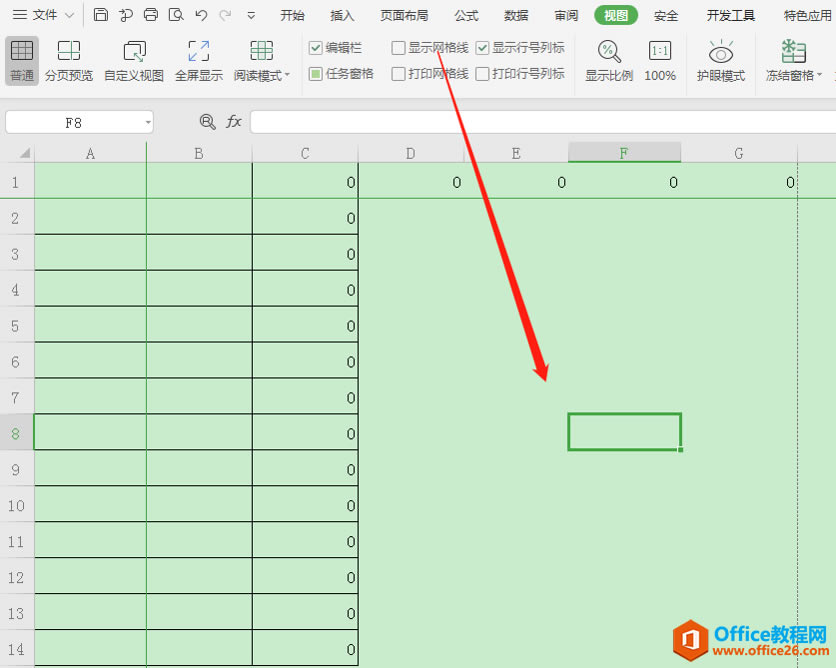Open the 审阅 Review tab

pos(566,15)
